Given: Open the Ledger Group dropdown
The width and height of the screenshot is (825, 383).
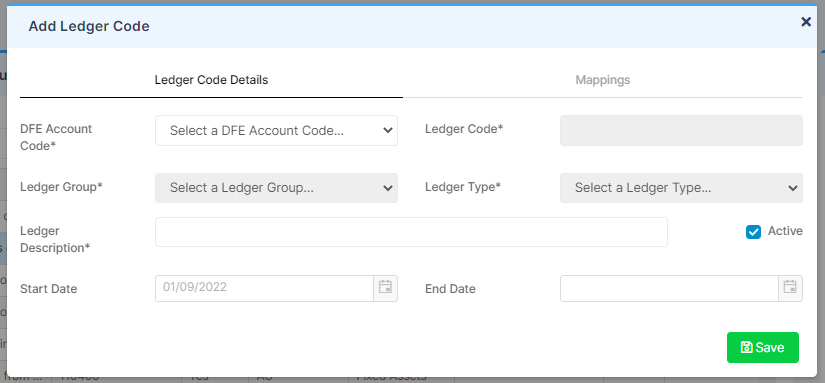Looking at the screenshot, I should [x=276, y=188].
